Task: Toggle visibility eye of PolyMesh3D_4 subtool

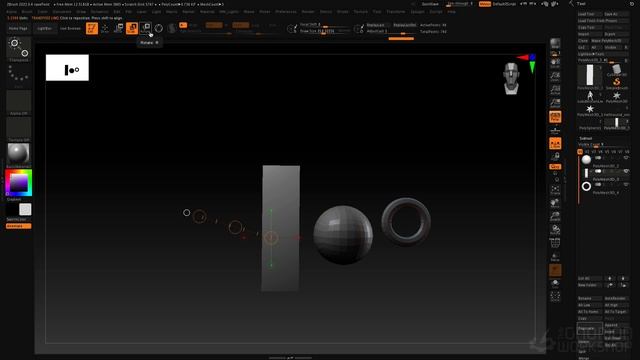Action: click(626, 185)
